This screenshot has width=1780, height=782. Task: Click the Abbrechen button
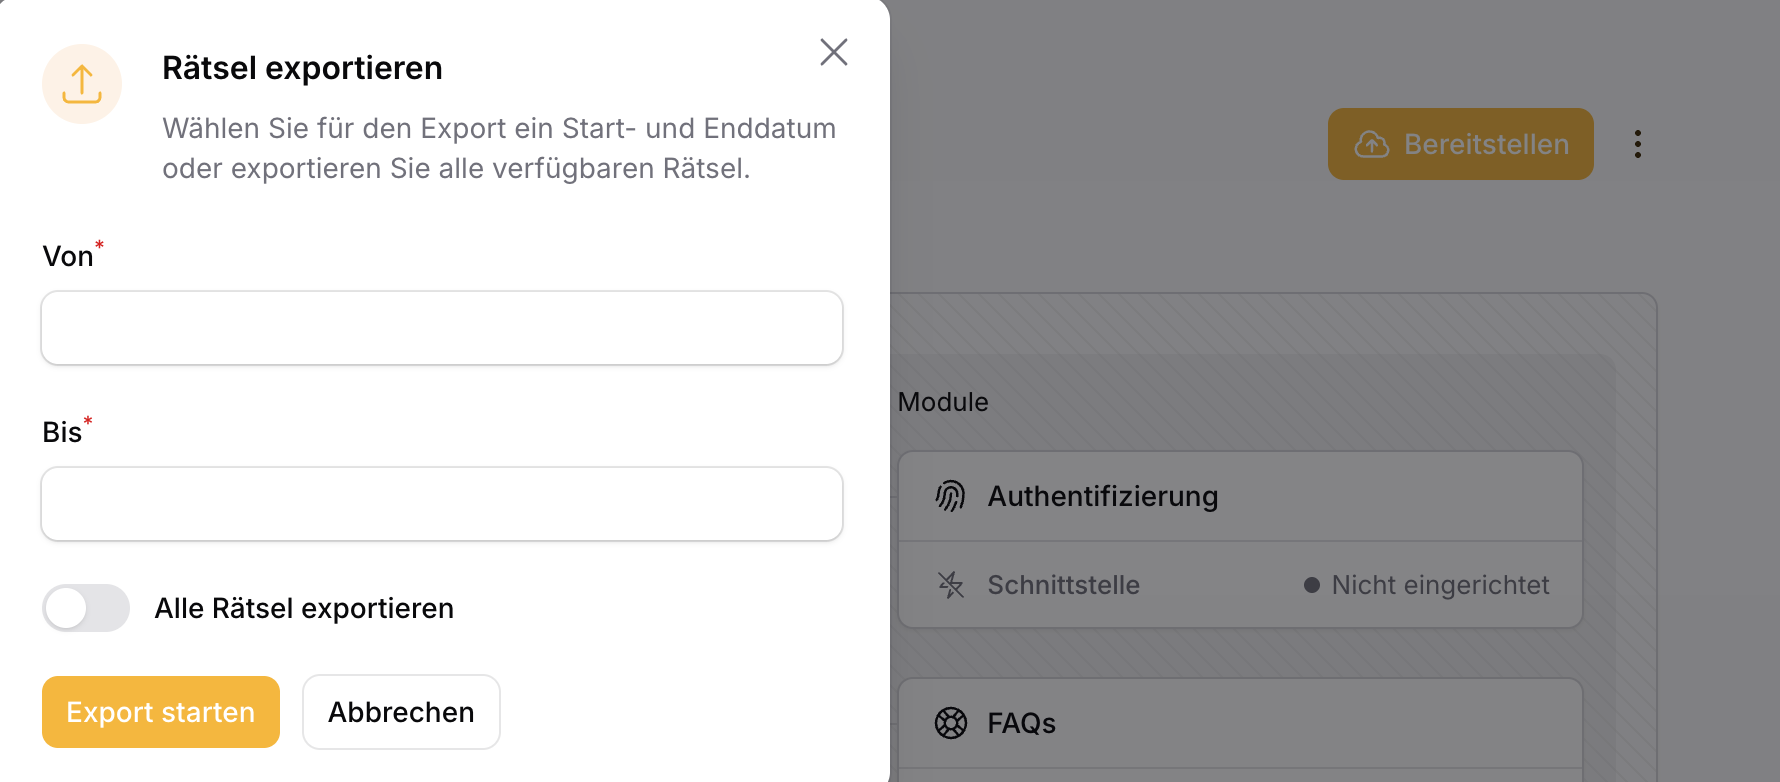401,712
